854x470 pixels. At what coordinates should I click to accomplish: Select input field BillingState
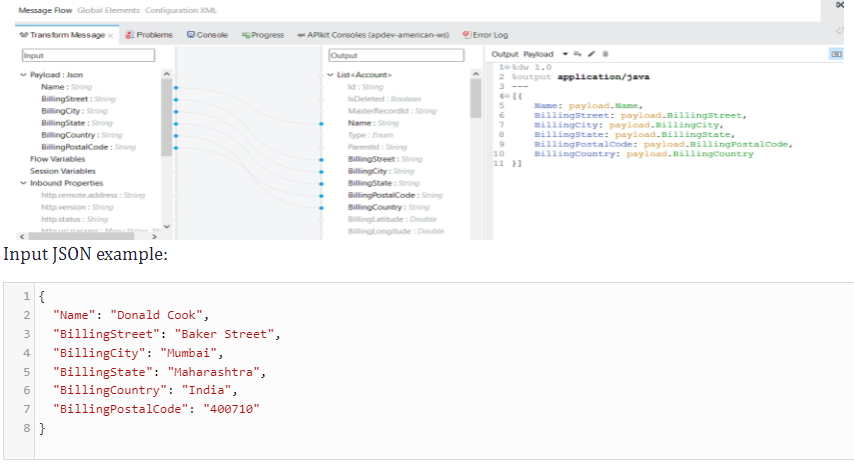click(x=77, y=123)
